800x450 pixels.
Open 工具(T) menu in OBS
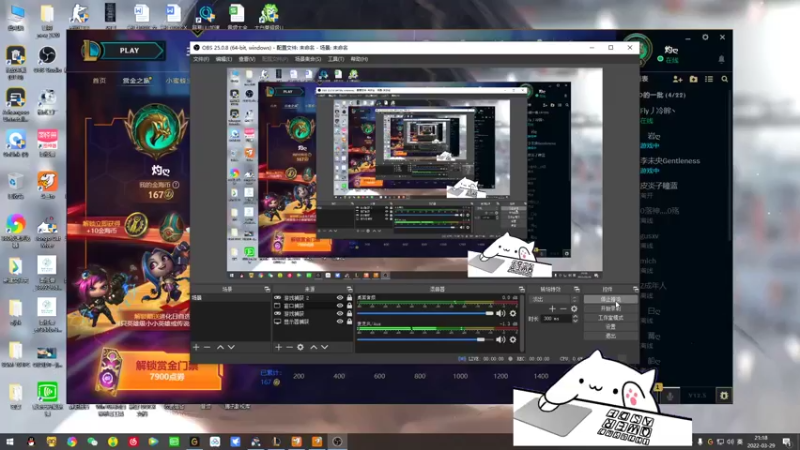click(336, 59)
